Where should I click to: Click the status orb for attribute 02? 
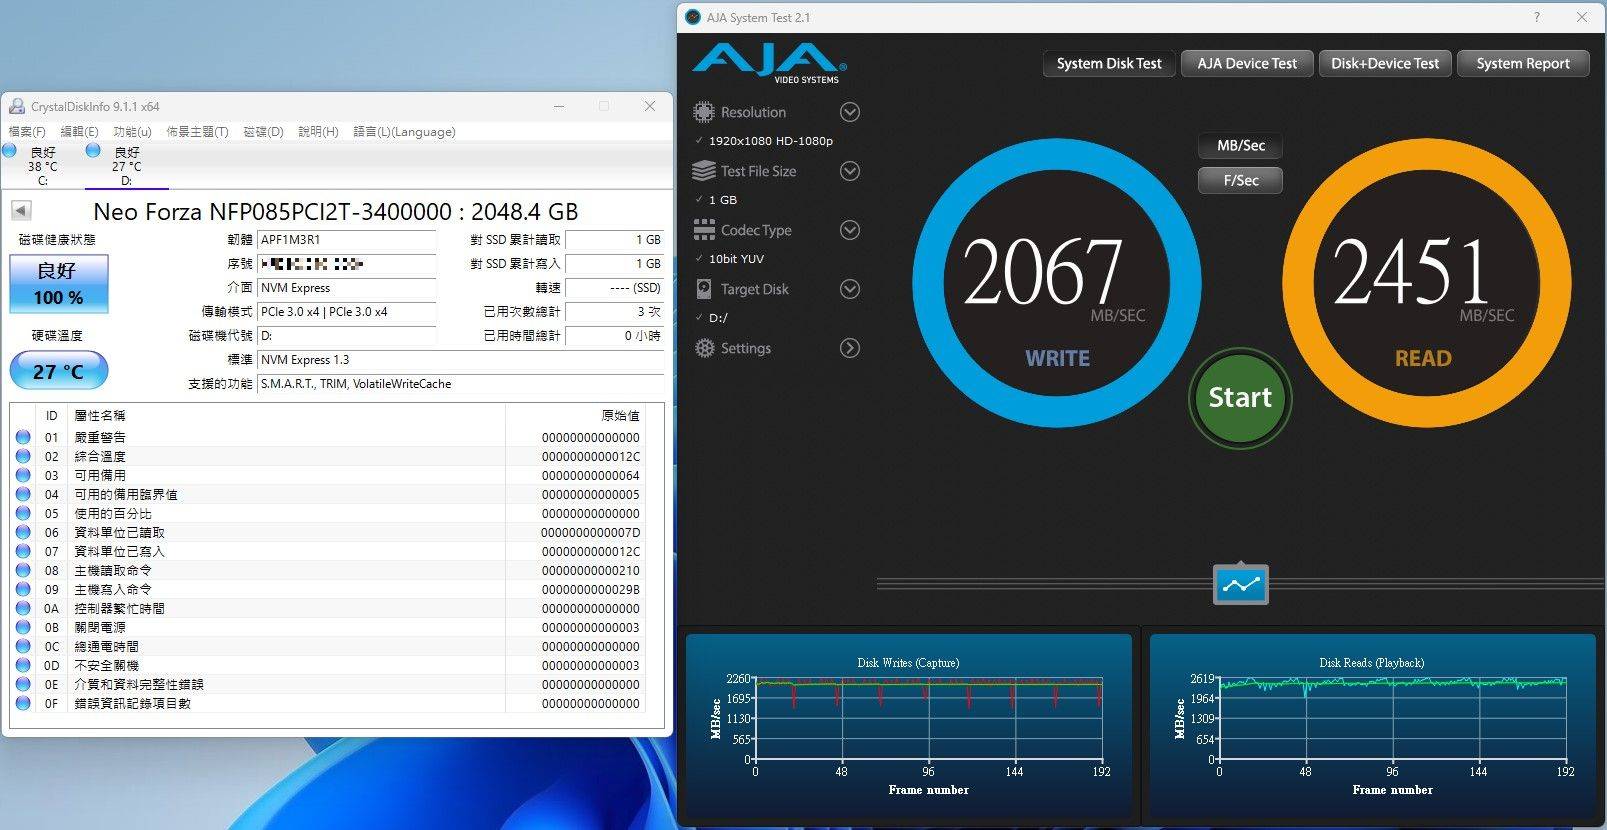pyautogui.click(x=23, y=456)
